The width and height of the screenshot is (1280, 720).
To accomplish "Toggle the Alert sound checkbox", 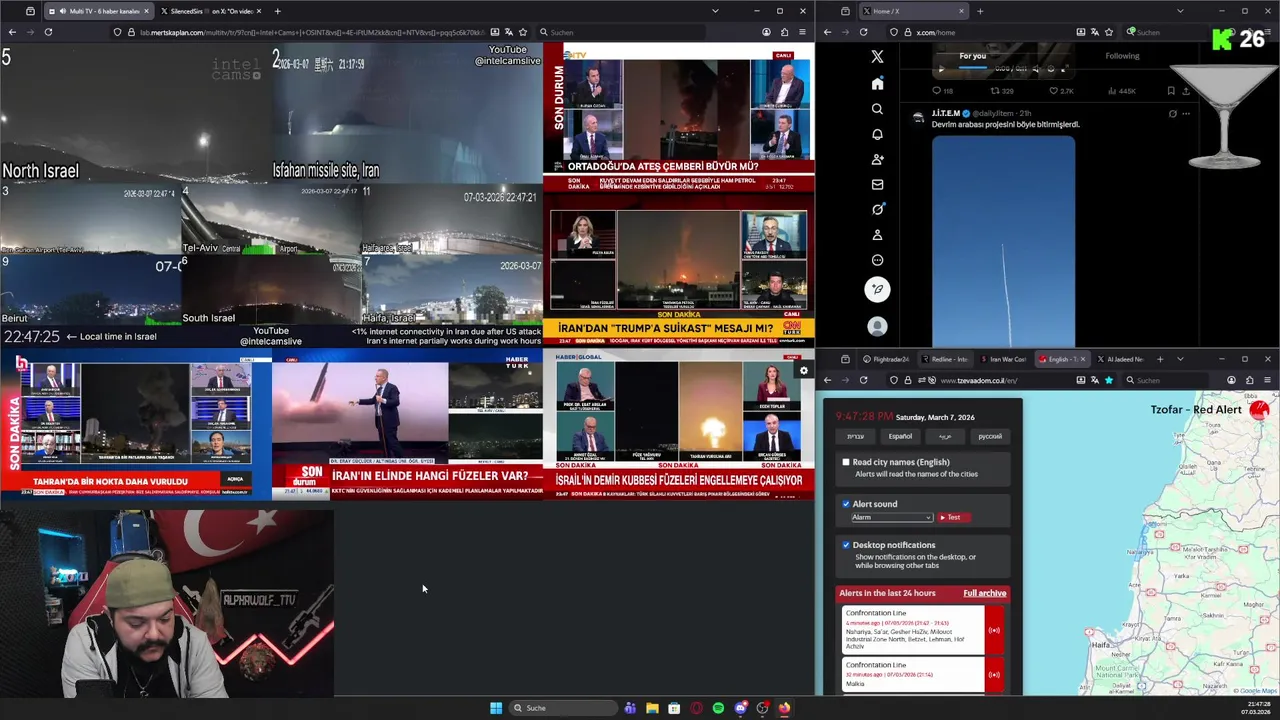I will pyautogui.click(x=846, y=504).
